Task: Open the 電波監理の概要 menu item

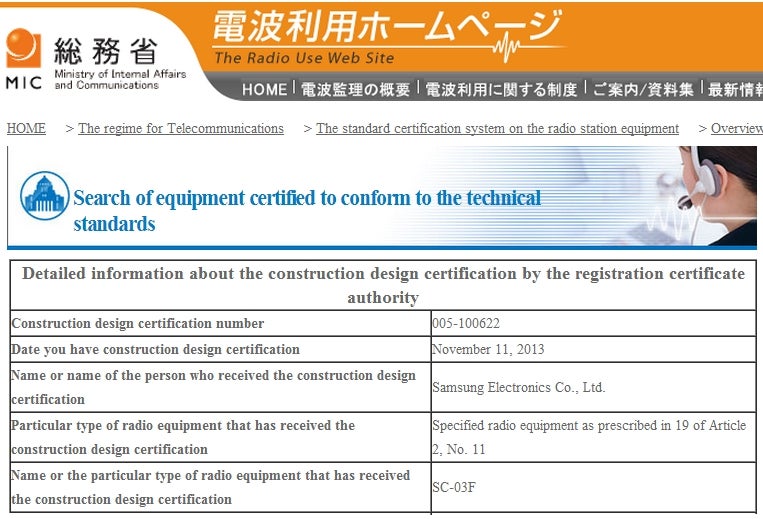Action: [x=355, y=89]
